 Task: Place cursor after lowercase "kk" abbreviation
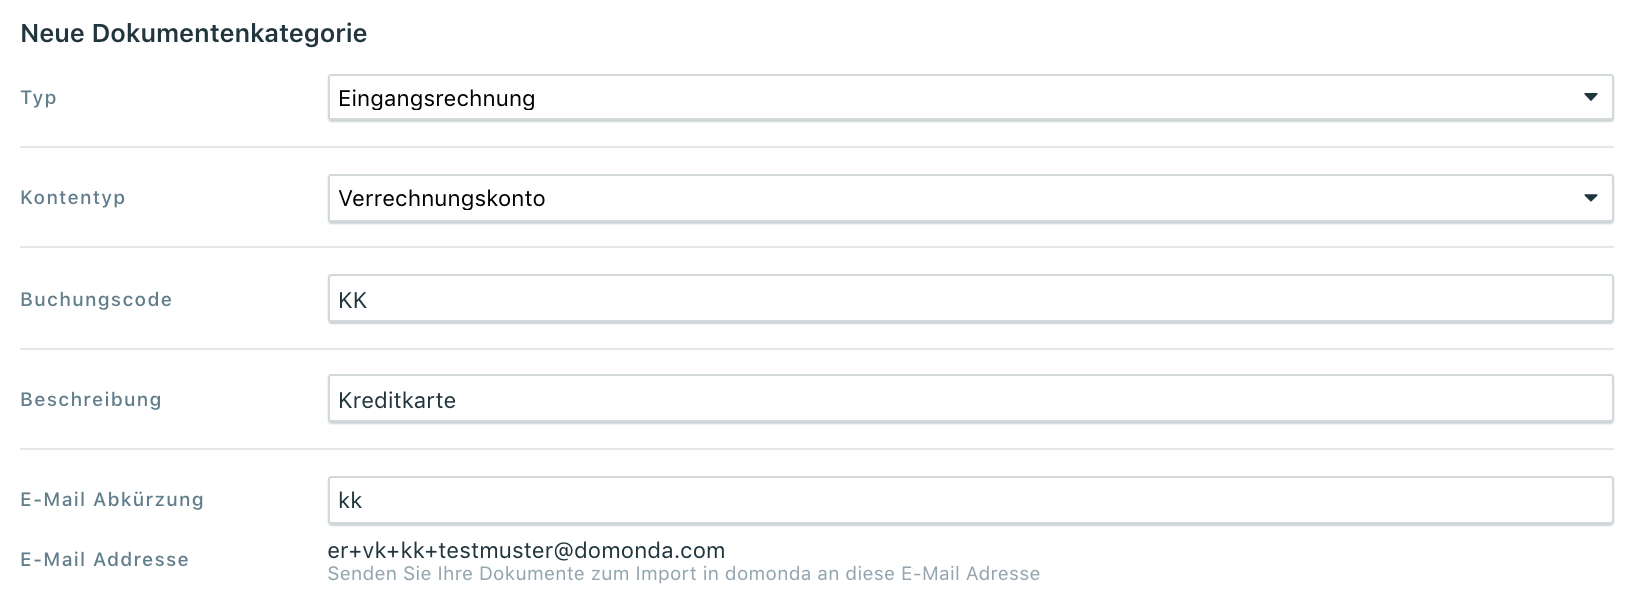click(x=364, y=501)
